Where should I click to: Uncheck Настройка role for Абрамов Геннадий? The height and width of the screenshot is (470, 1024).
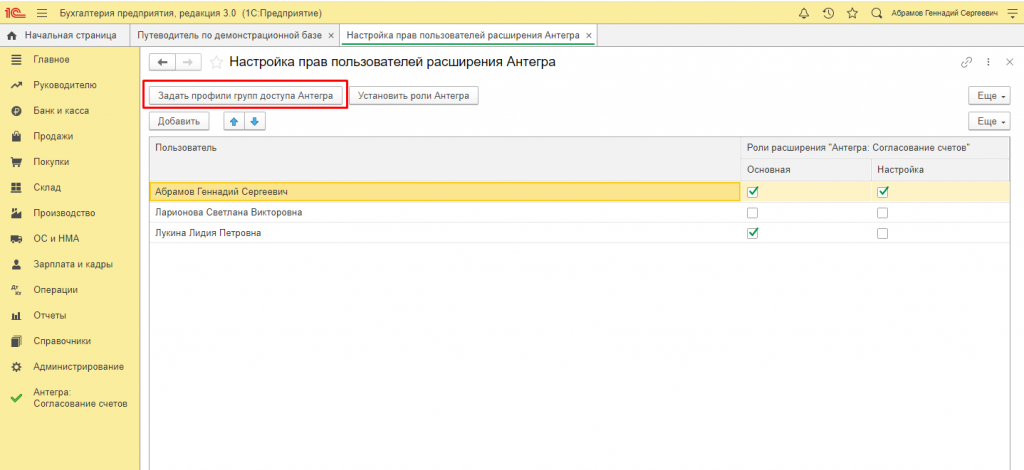[x=883, y=192]
